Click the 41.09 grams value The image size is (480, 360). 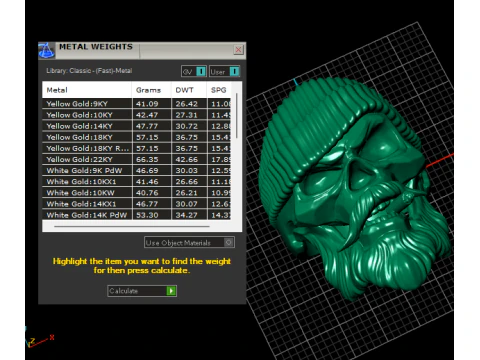coord(147,104)
